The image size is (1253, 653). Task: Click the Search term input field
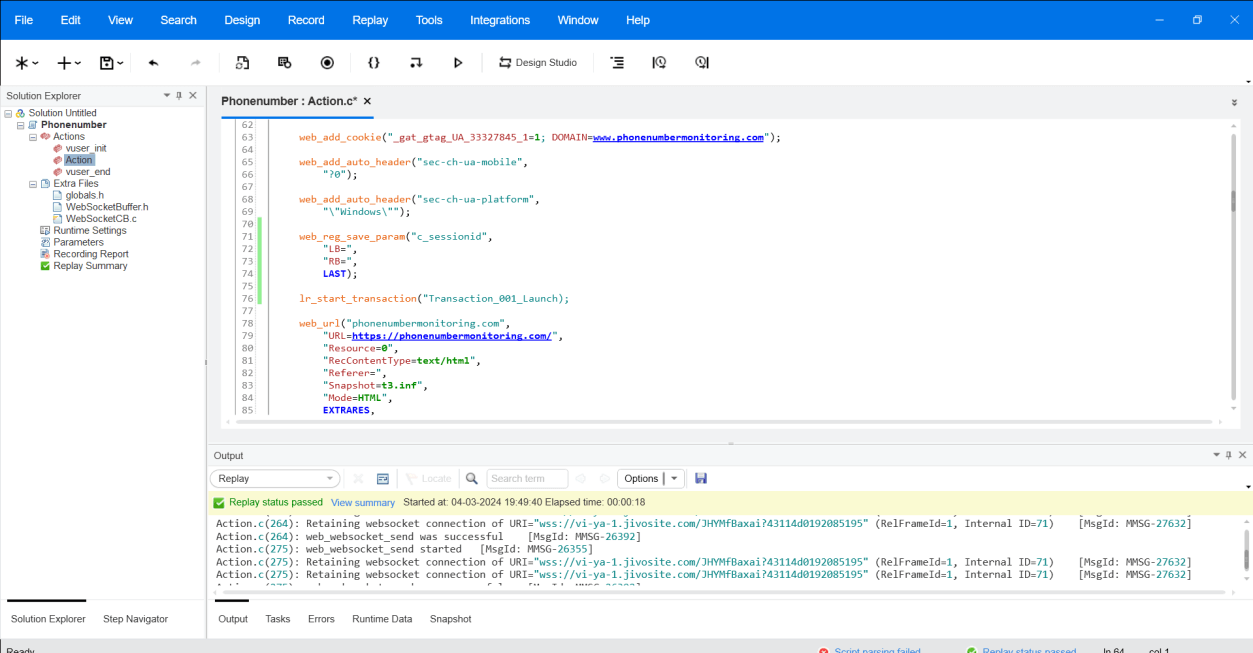coord(527,479)
